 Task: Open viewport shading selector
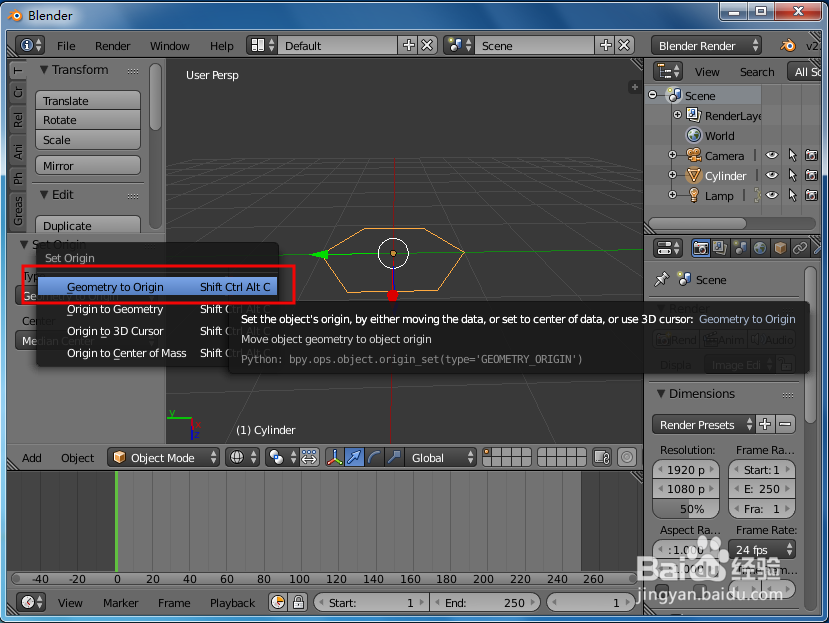coord(243,457)
